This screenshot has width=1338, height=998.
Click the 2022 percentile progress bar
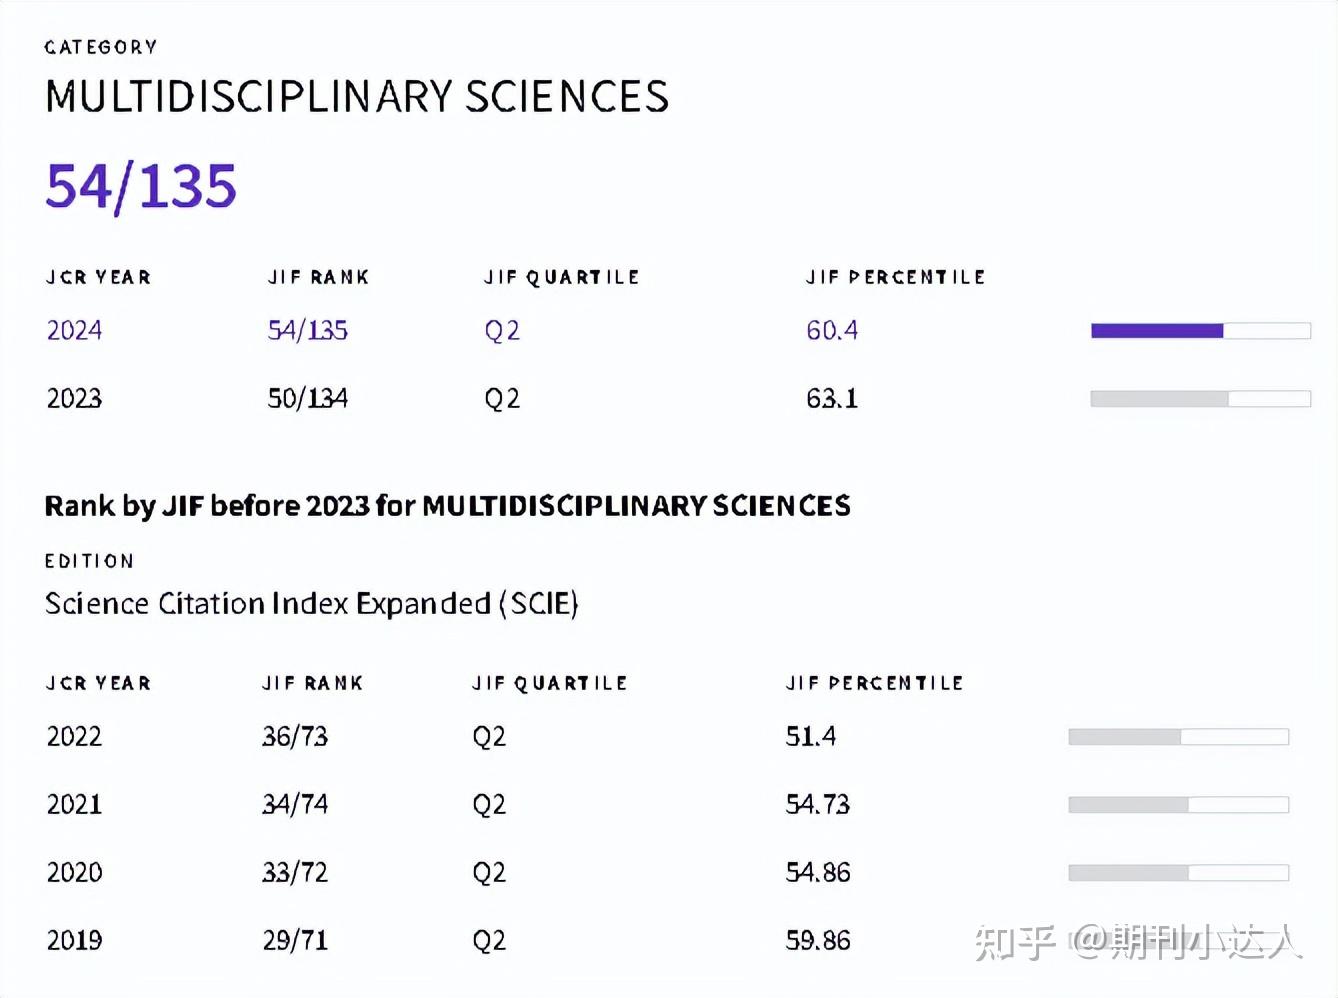[1178, 737]
